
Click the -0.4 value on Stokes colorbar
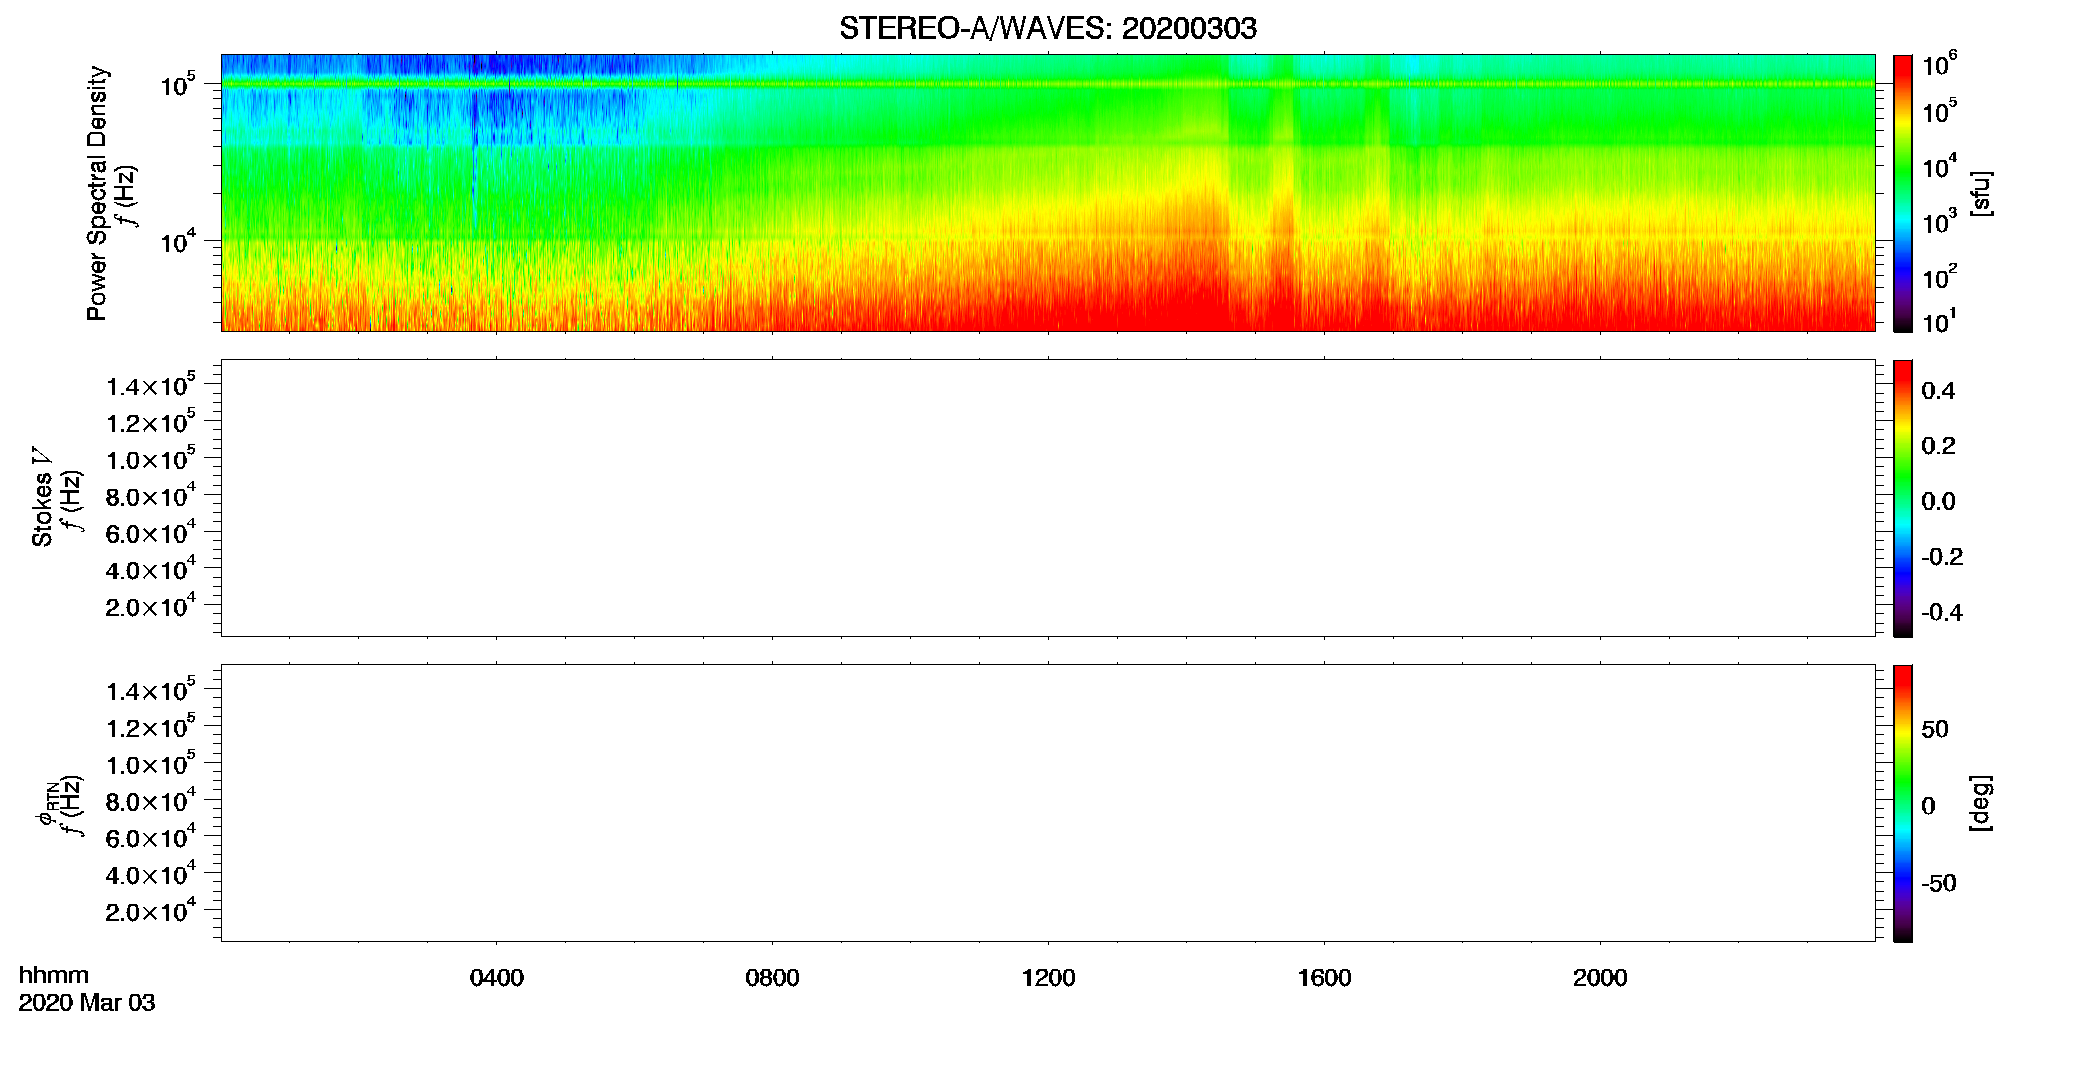[x=1942, y=612]
